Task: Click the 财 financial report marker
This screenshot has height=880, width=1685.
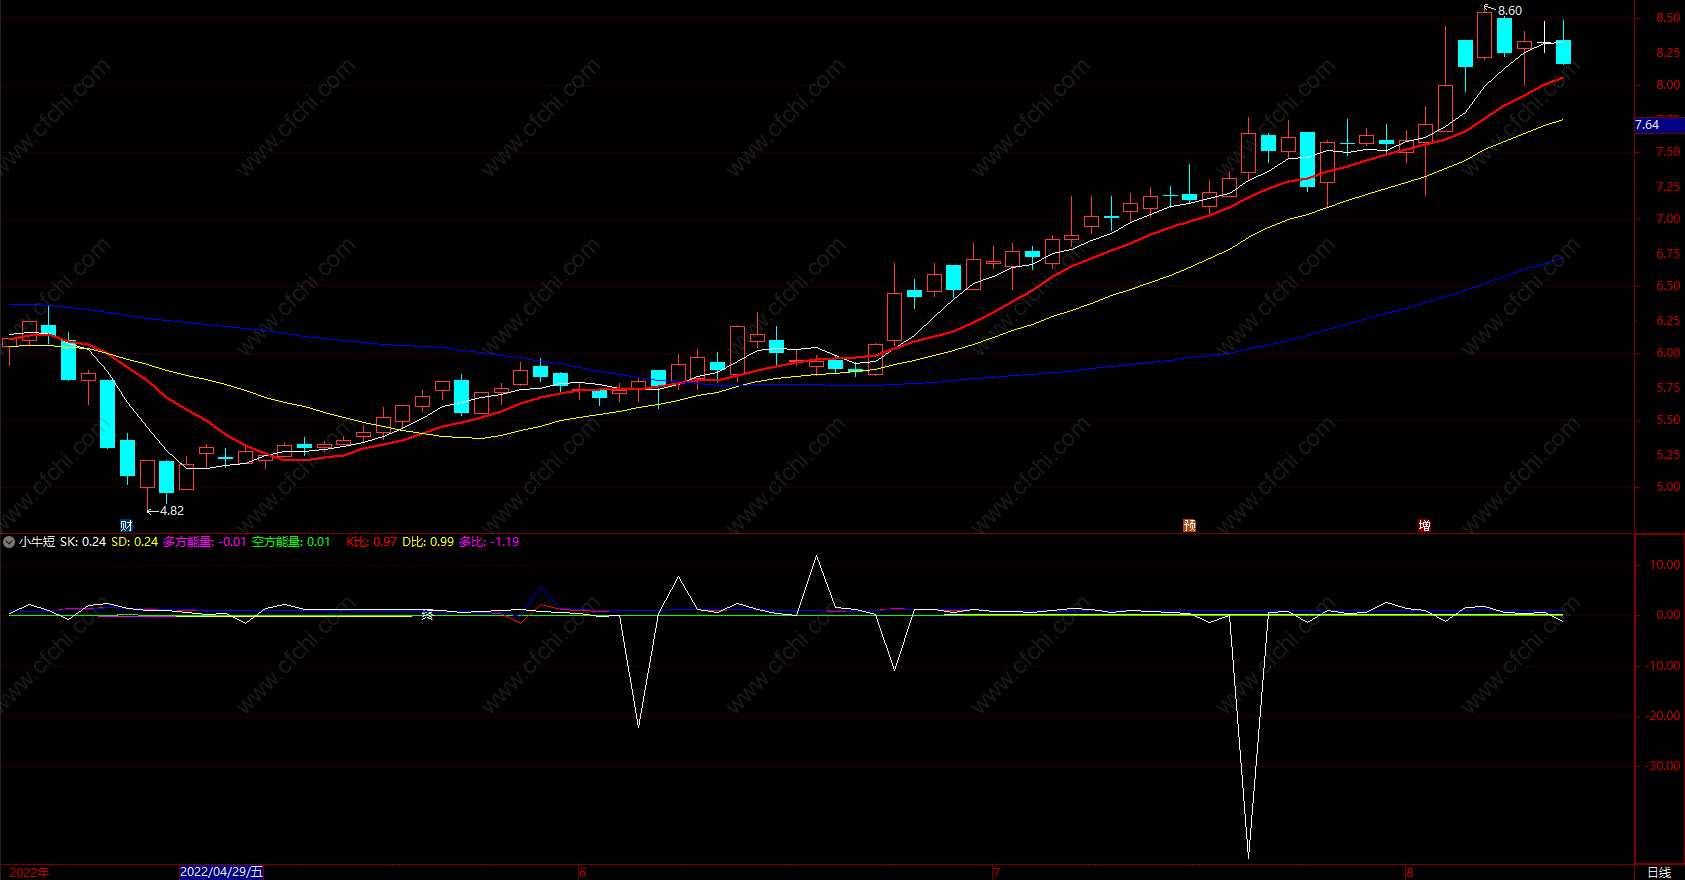Action: (126, 525)
